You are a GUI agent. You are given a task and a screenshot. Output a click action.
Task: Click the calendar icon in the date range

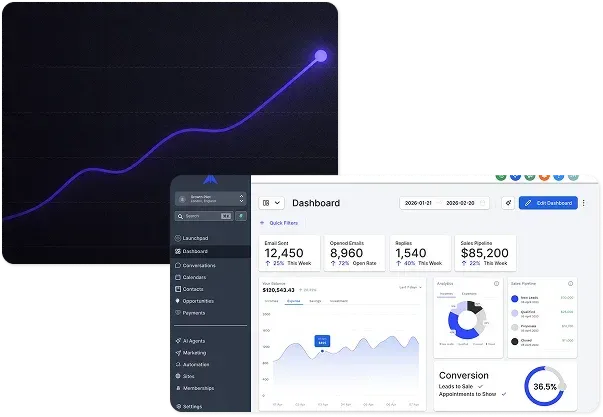click(x=483, y=203)
